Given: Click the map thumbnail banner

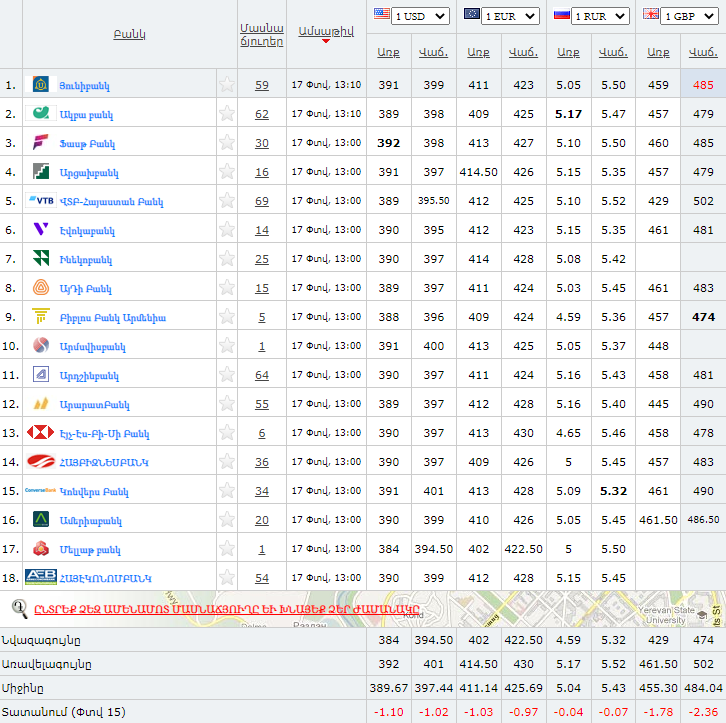Looking at the screenshot, I should 363,609.
